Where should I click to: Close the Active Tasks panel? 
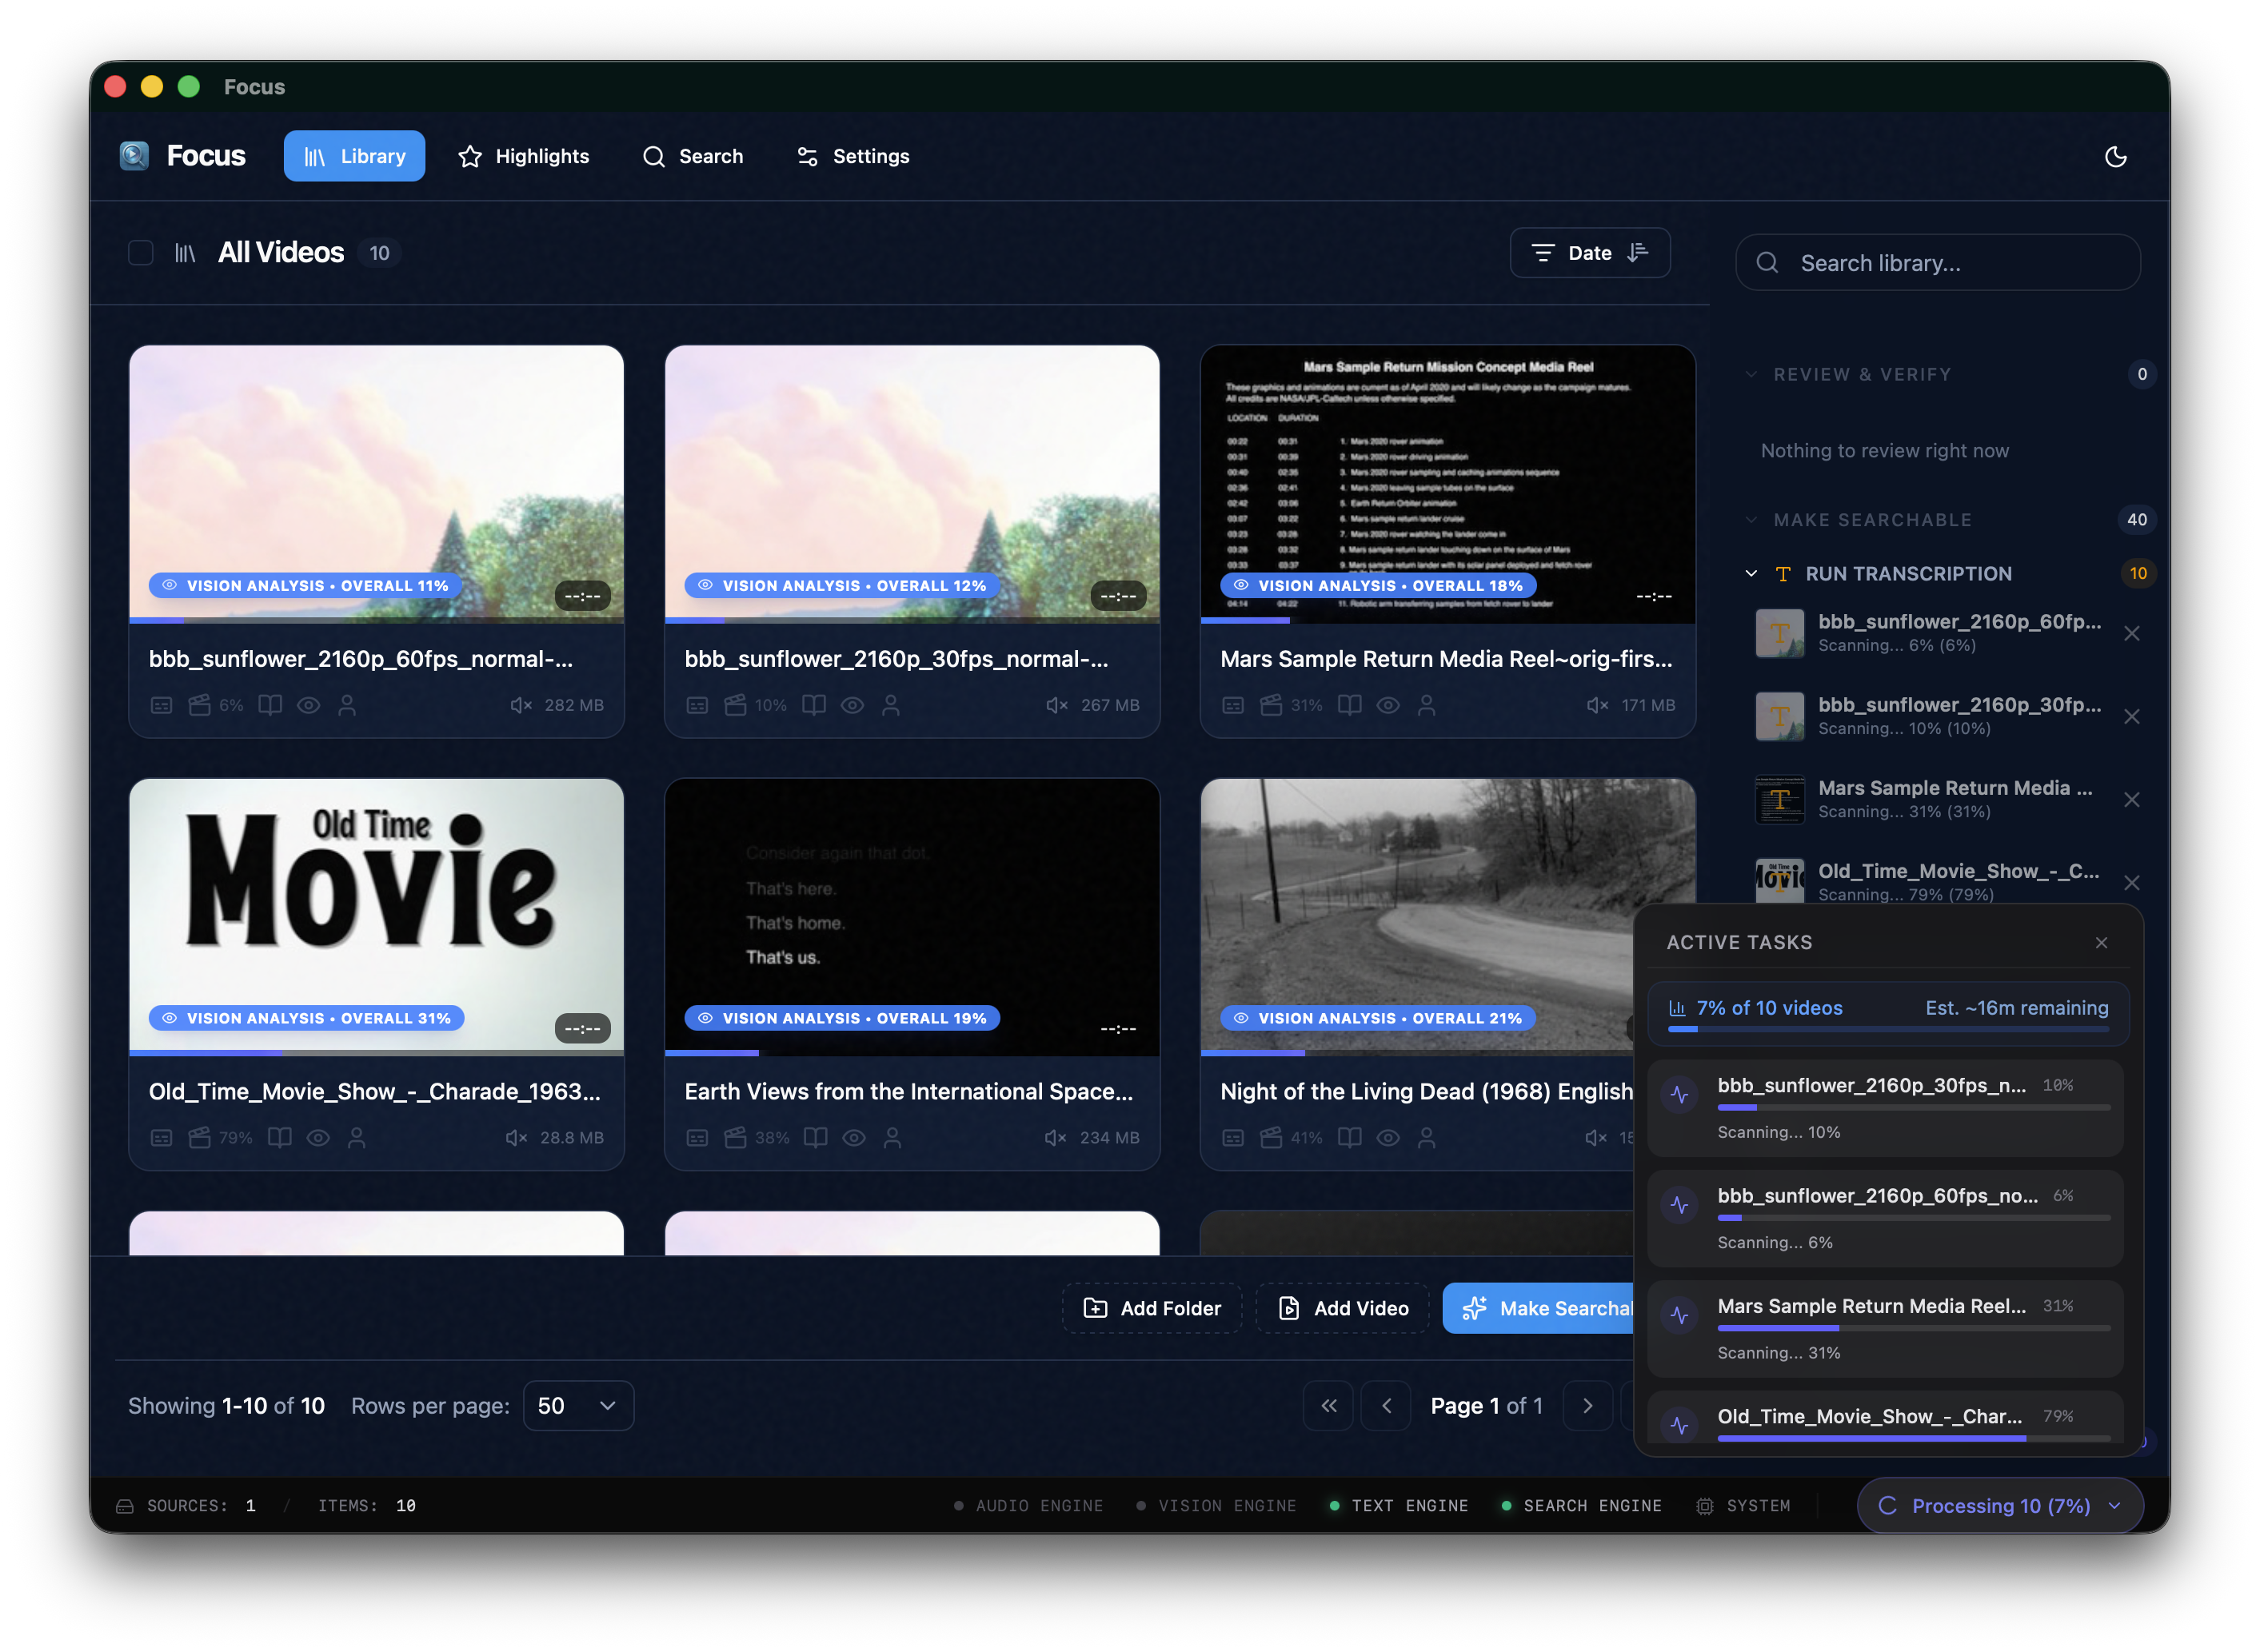coord(2101,943)
